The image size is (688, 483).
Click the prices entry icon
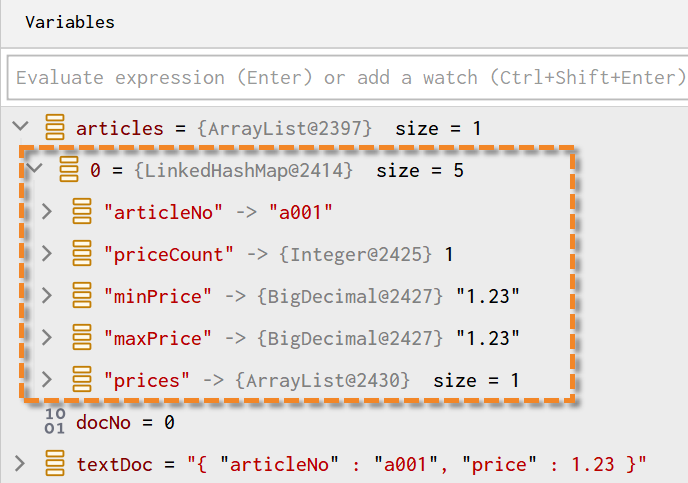(x=82, y=379)
